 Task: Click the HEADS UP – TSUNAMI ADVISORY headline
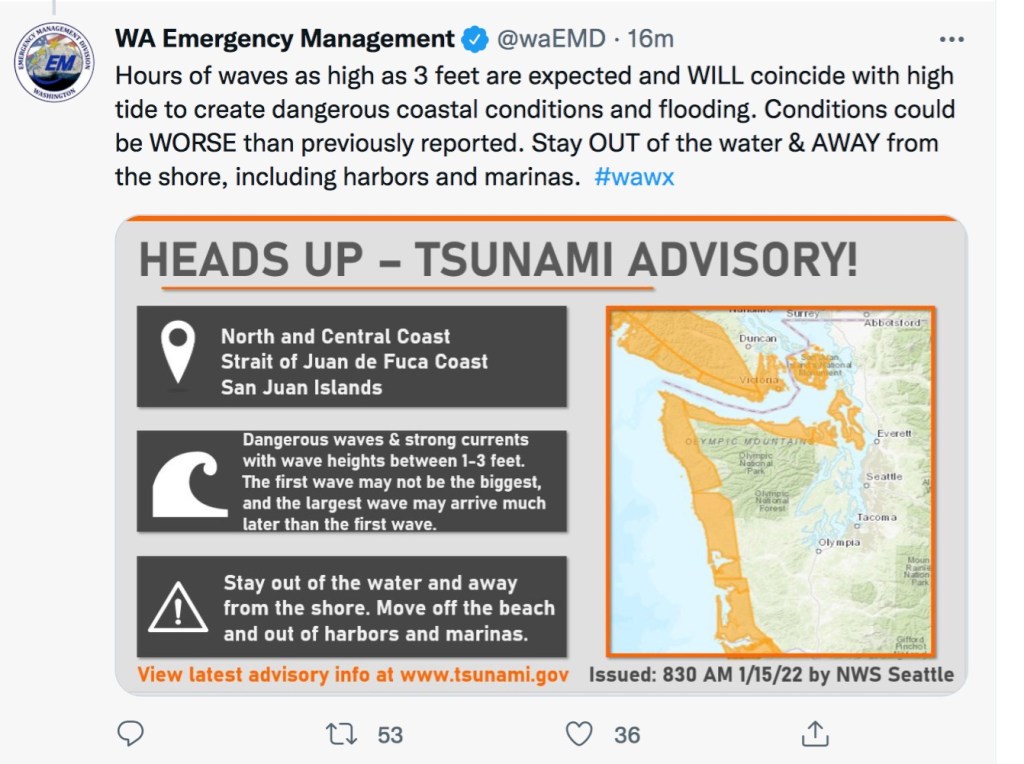coord(498,261)
